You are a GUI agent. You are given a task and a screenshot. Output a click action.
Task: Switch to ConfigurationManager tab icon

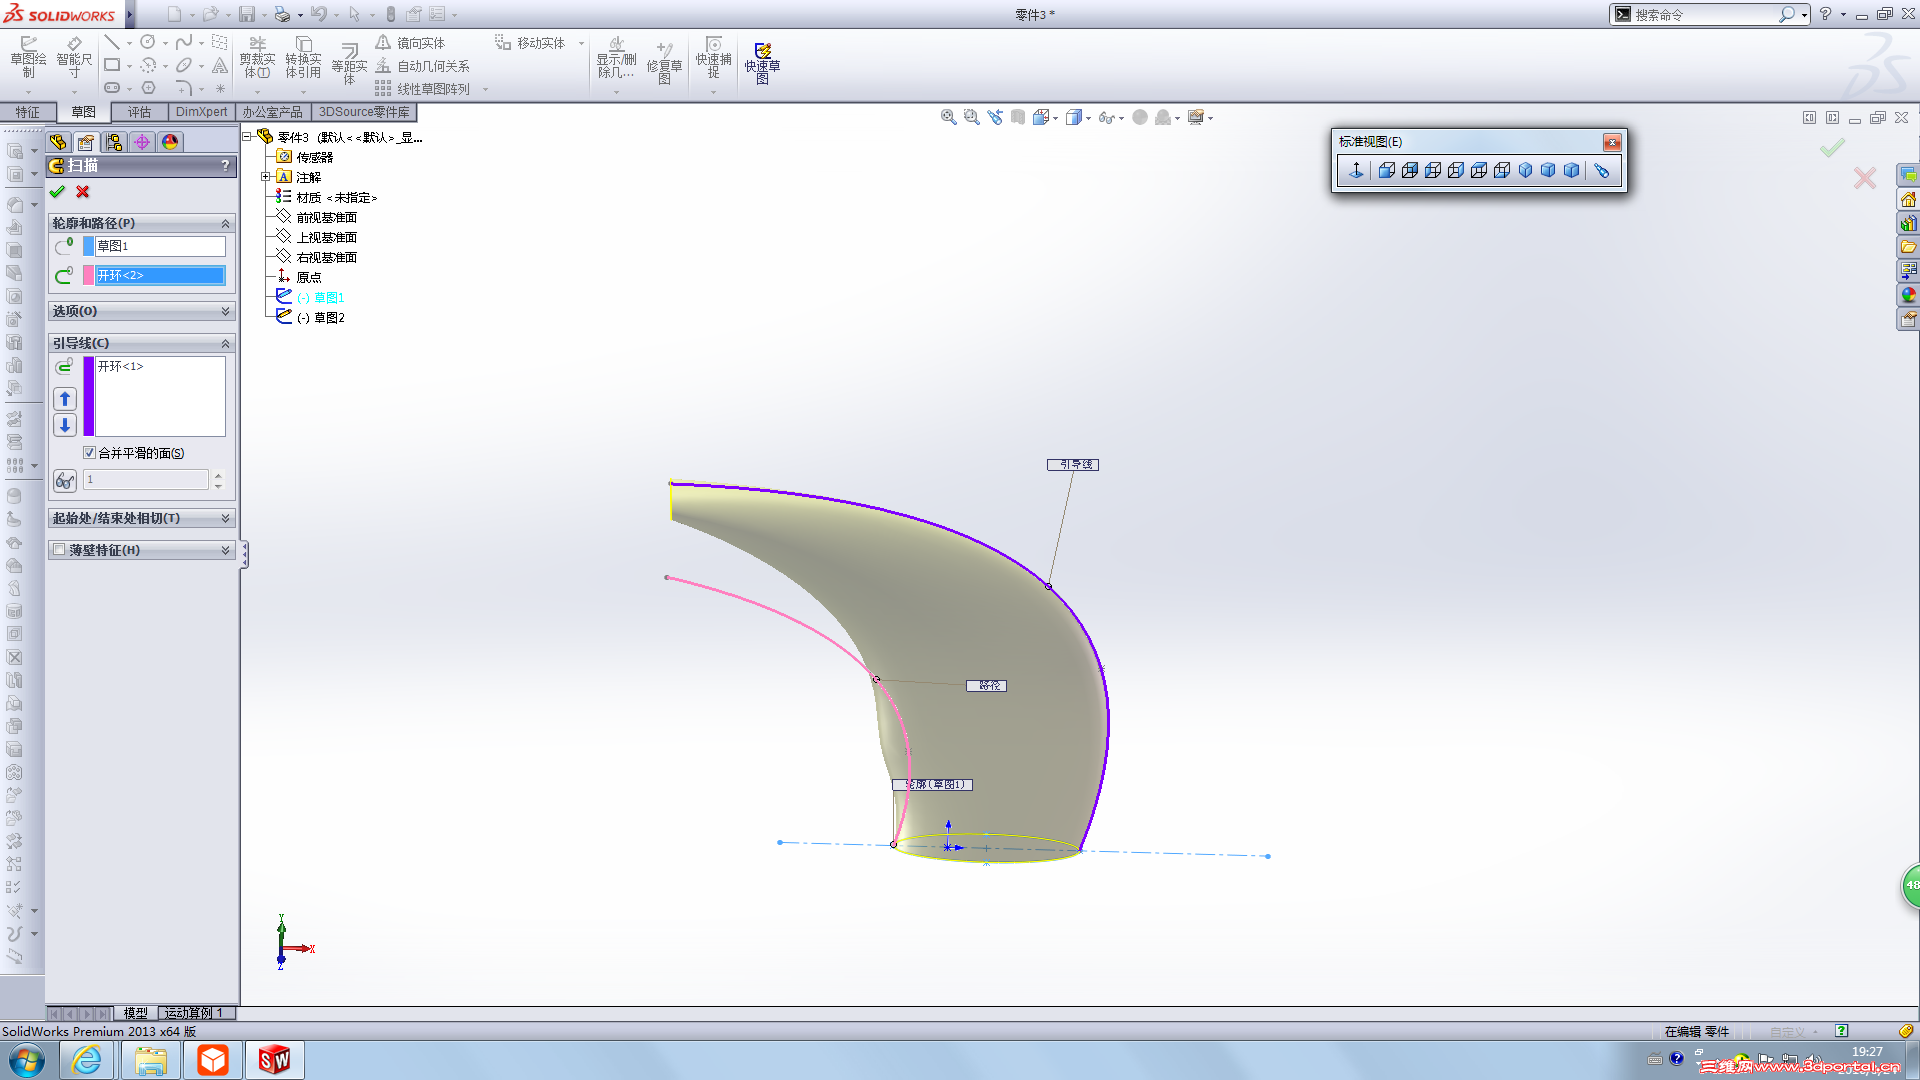[x=114, y=142]
